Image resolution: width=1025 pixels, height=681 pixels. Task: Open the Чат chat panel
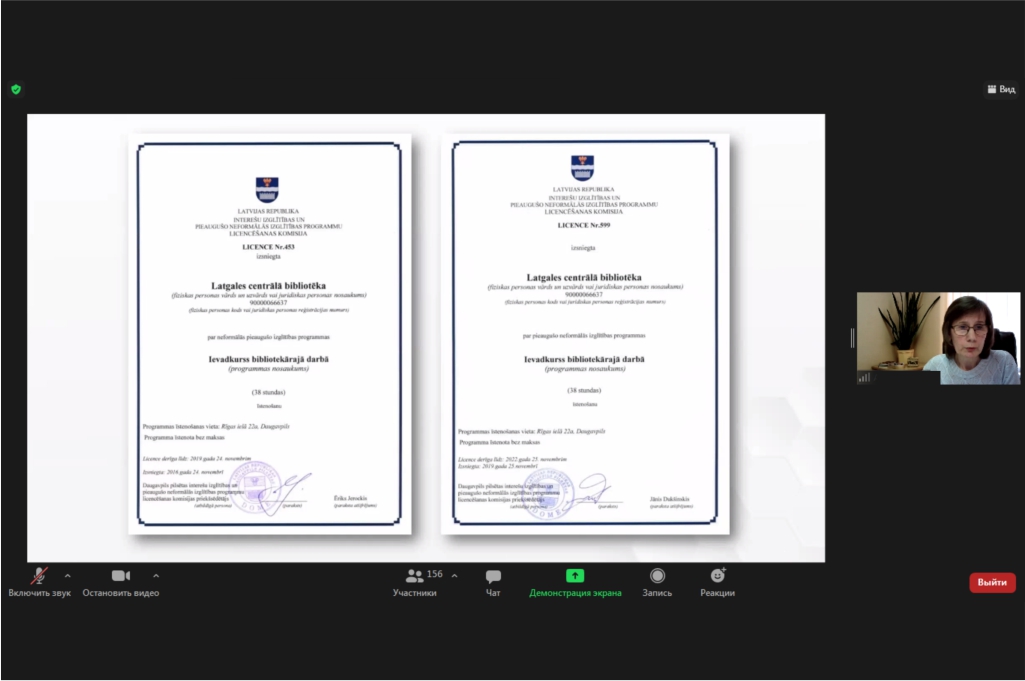[x=493, y=582]
